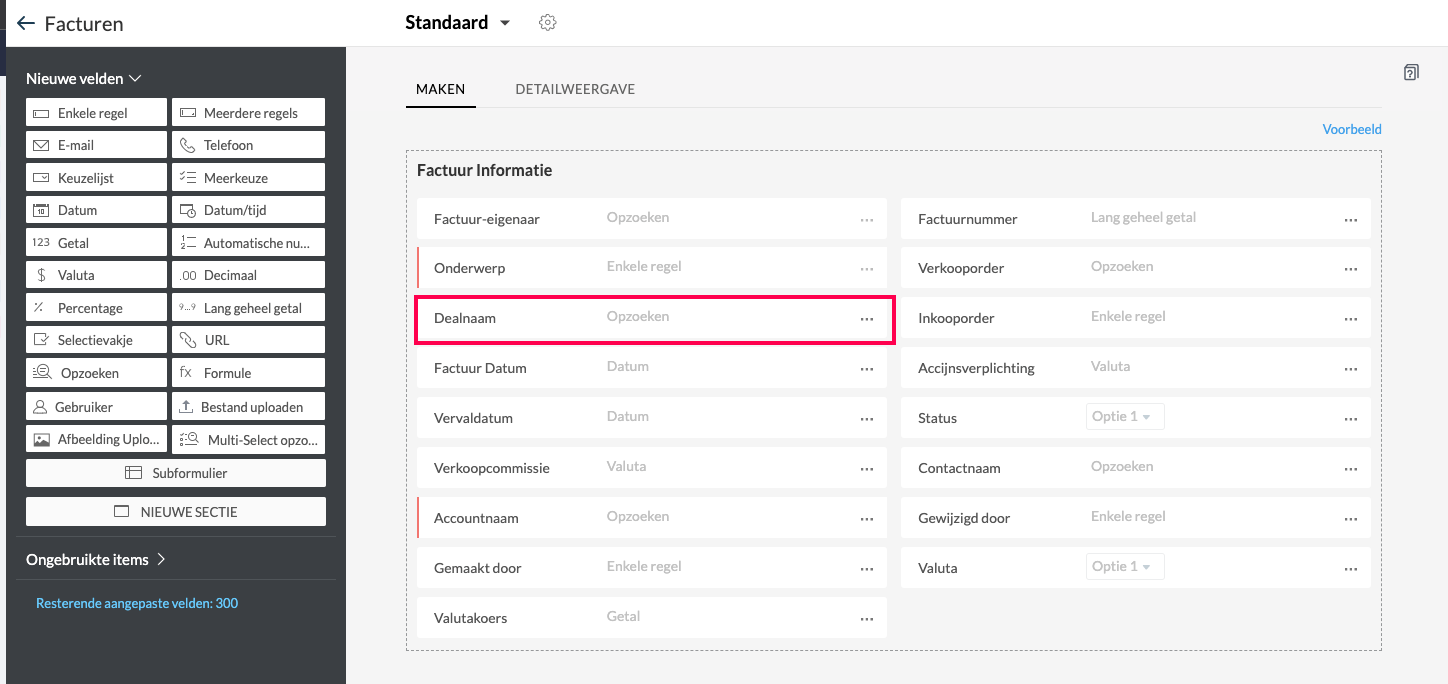Open options menu for Verkooporder
Image resolution: width=1448 pixels, height=684 pixels.
point(1350,269)
